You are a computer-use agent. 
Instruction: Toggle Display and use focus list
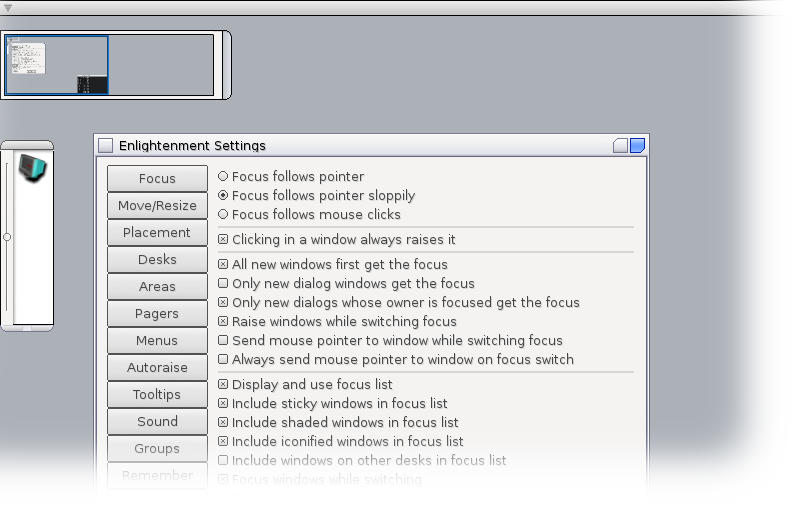coord(305,384)
